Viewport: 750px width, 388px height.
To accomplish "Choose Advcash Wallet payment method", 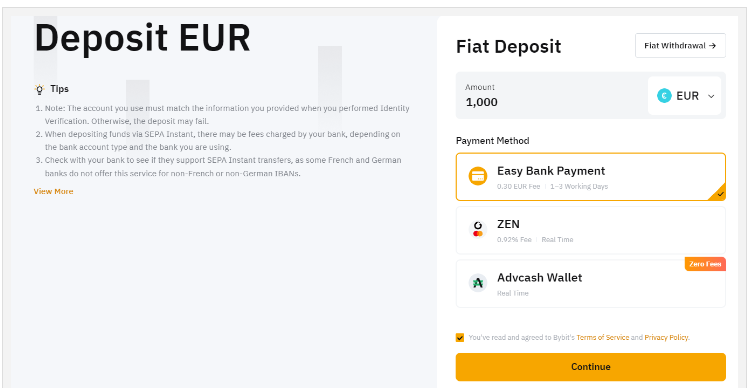I will click(x=591, y=283).
